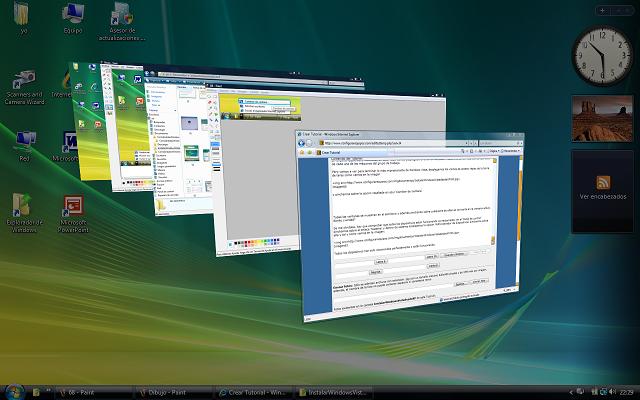Click the quick launch icon beside Start
The width and height of the screenshot is (640, 400).
[x=36, y=392]
